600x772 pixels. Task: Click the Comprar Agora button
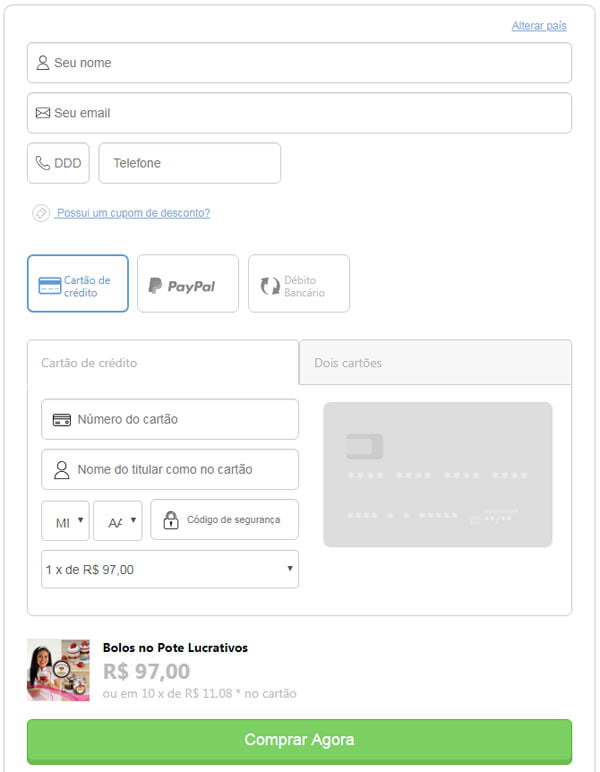tap(299, 741)
